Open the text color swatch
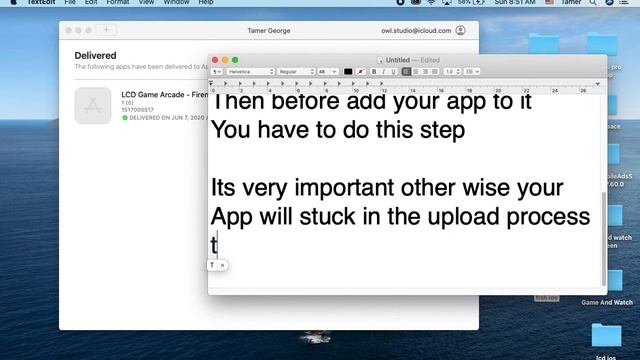This screenshot has height=360, width=640. click(348, 72)
